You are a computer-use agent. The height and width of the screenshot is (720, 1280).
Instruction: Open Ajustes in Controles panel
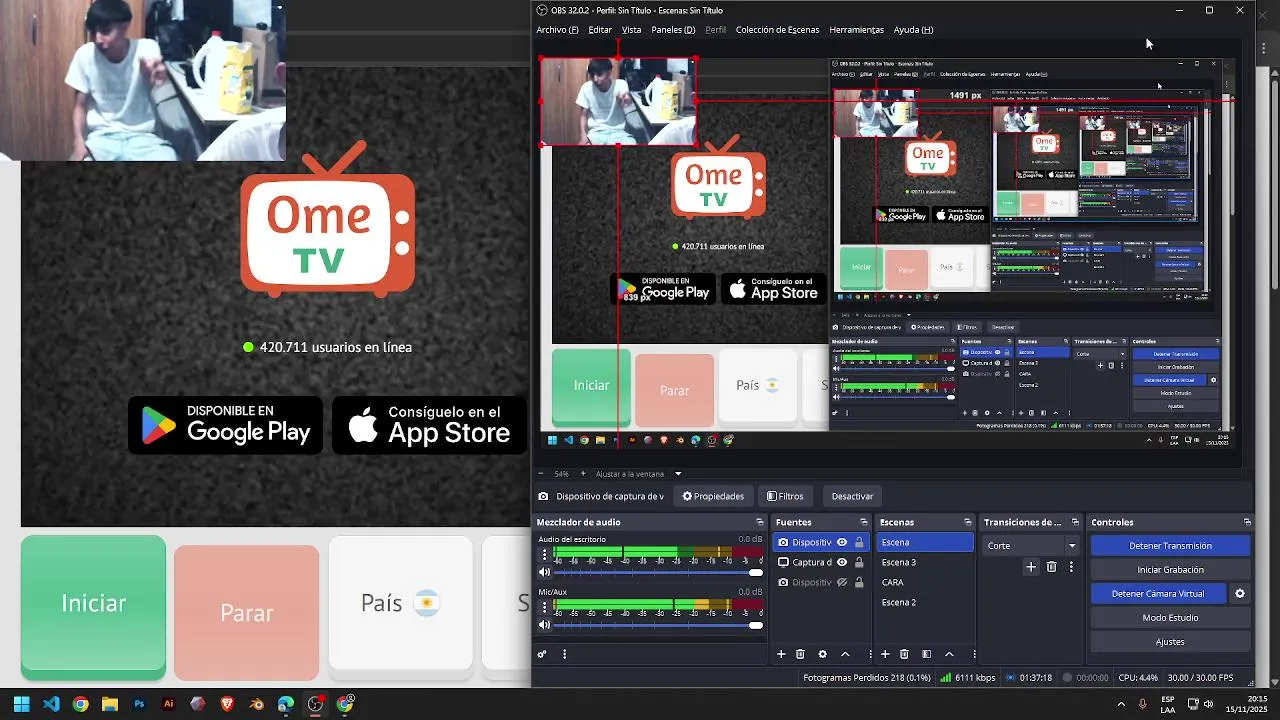click(1170, 642)
